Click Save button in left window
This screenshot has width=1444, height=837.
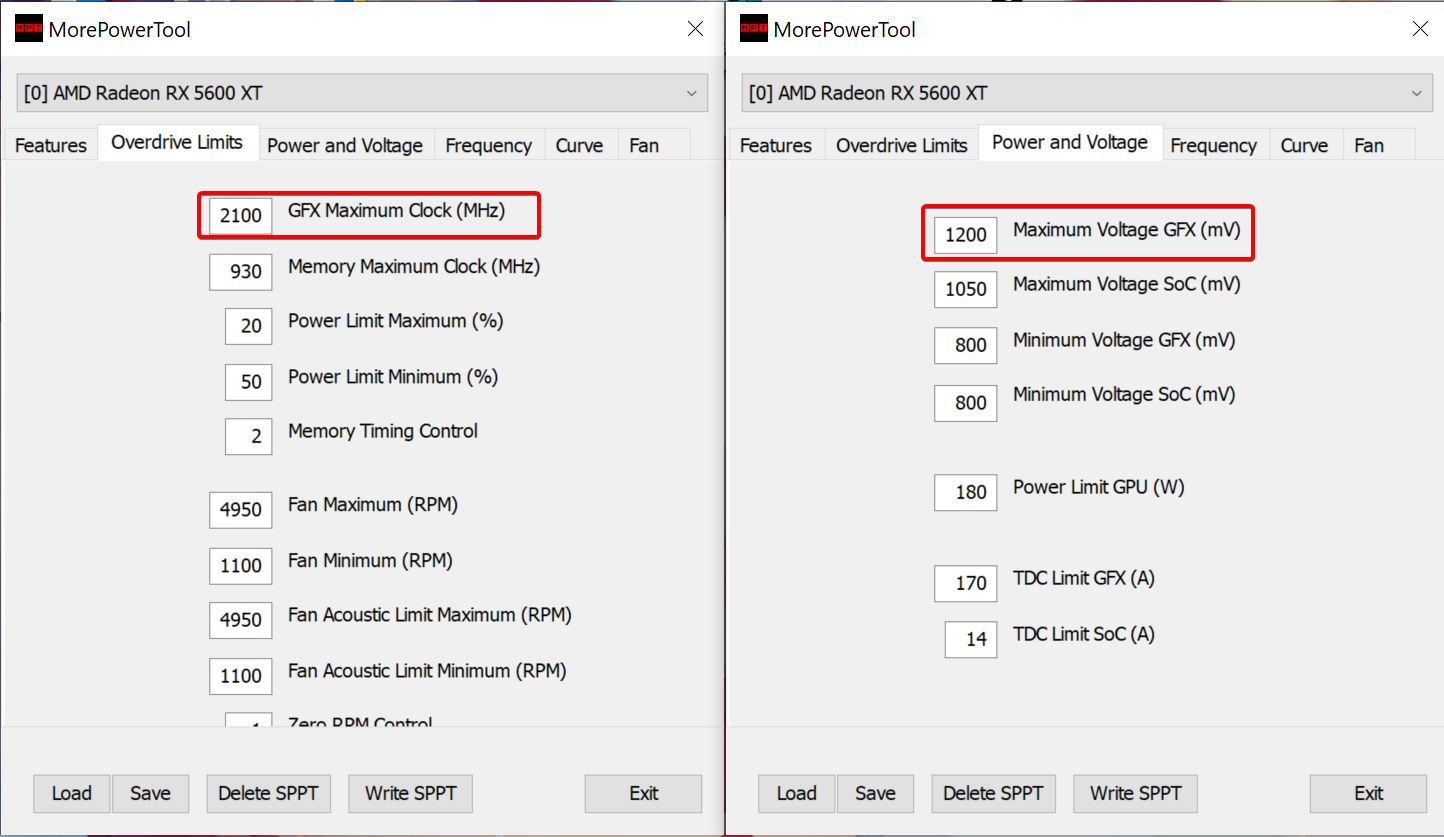[150, 793]
